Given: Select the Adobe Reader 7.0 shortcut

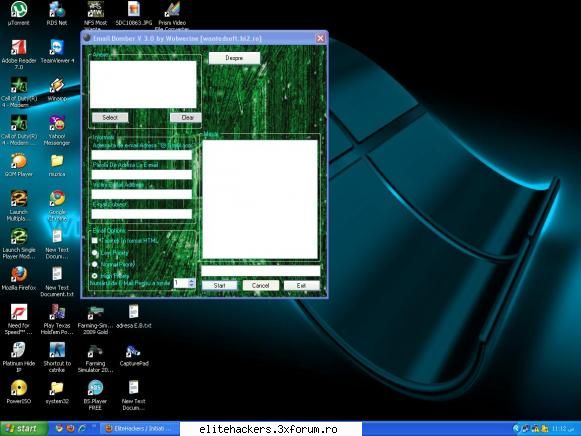Looking at the screenshot, I should pyautogui.click(x=19, y=54).
